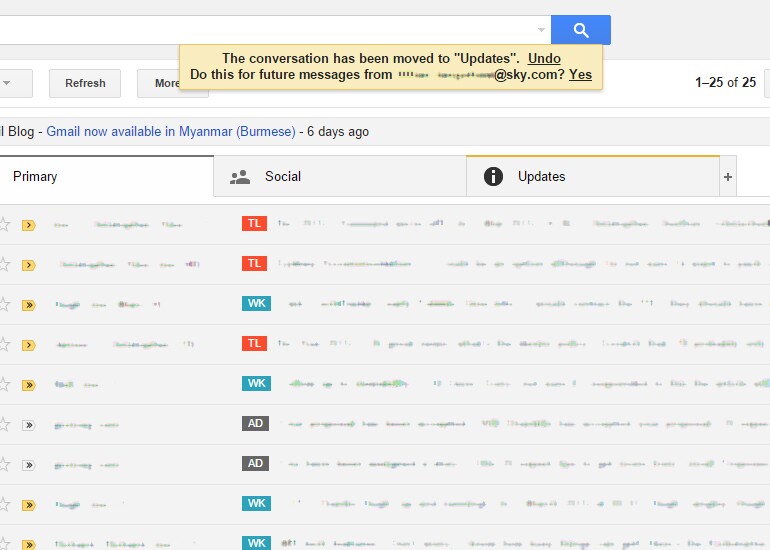Open search options arrow inside search box
Image resolution: width=770 pixels, height=550 pixels.
(x=541, y=30)
